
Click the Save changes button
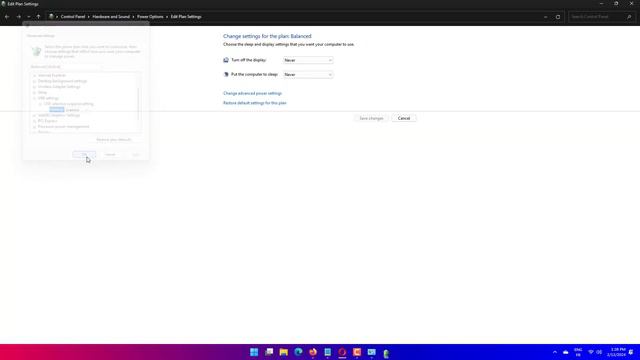pyautogui.click(x=371, y=118)
